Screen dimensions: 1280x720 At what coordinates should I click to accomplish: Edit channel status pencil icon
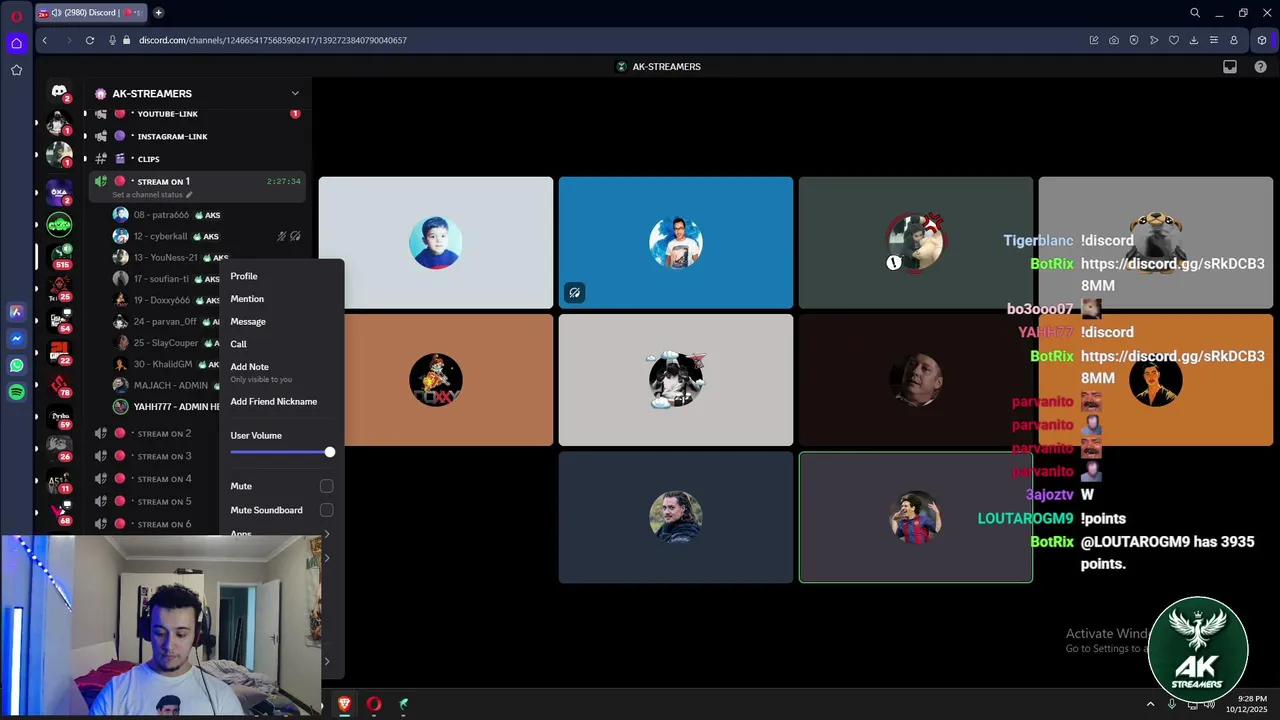[189, 195]
